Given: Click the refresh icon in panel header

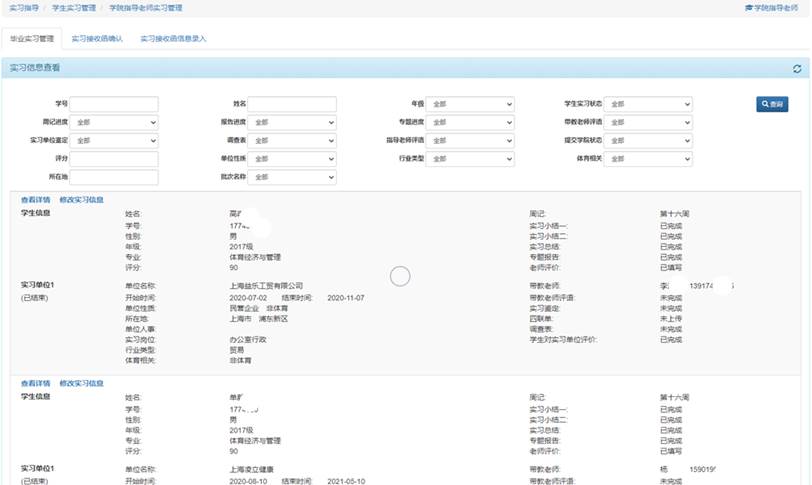Looking at the screenshot, I should pos(797,69).
